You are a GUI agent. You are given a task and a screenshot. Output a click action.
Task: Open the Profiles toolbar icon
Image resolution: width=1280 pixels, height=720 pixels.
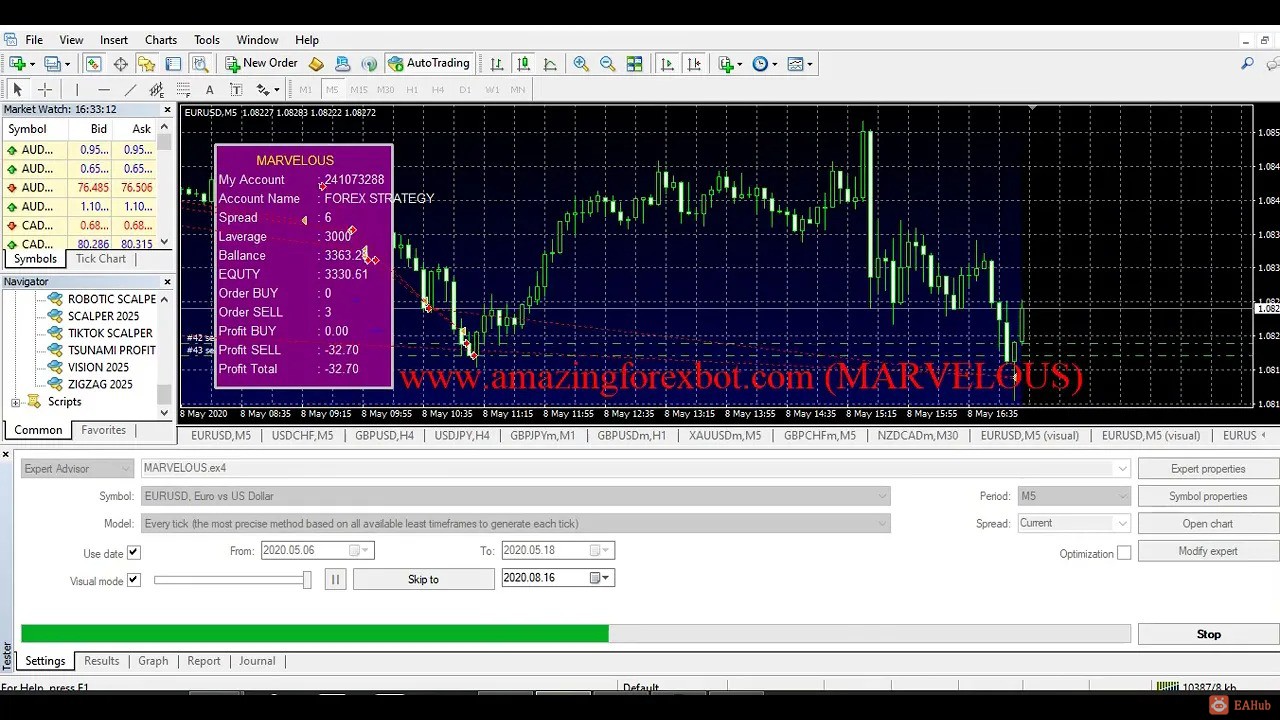click(52, 64)
